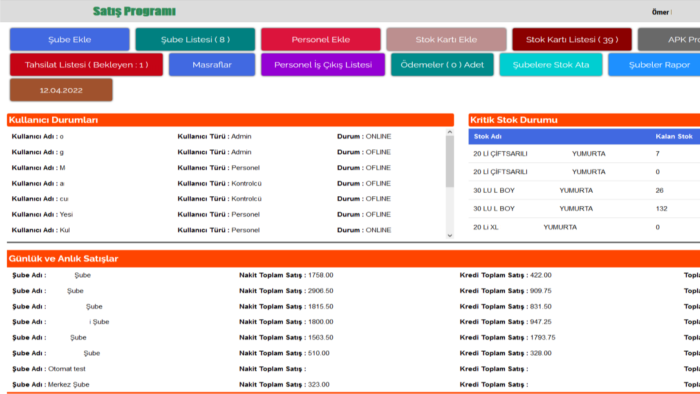Click Nakit Toplam Satış : 1563.50

[x=286, y=338]
